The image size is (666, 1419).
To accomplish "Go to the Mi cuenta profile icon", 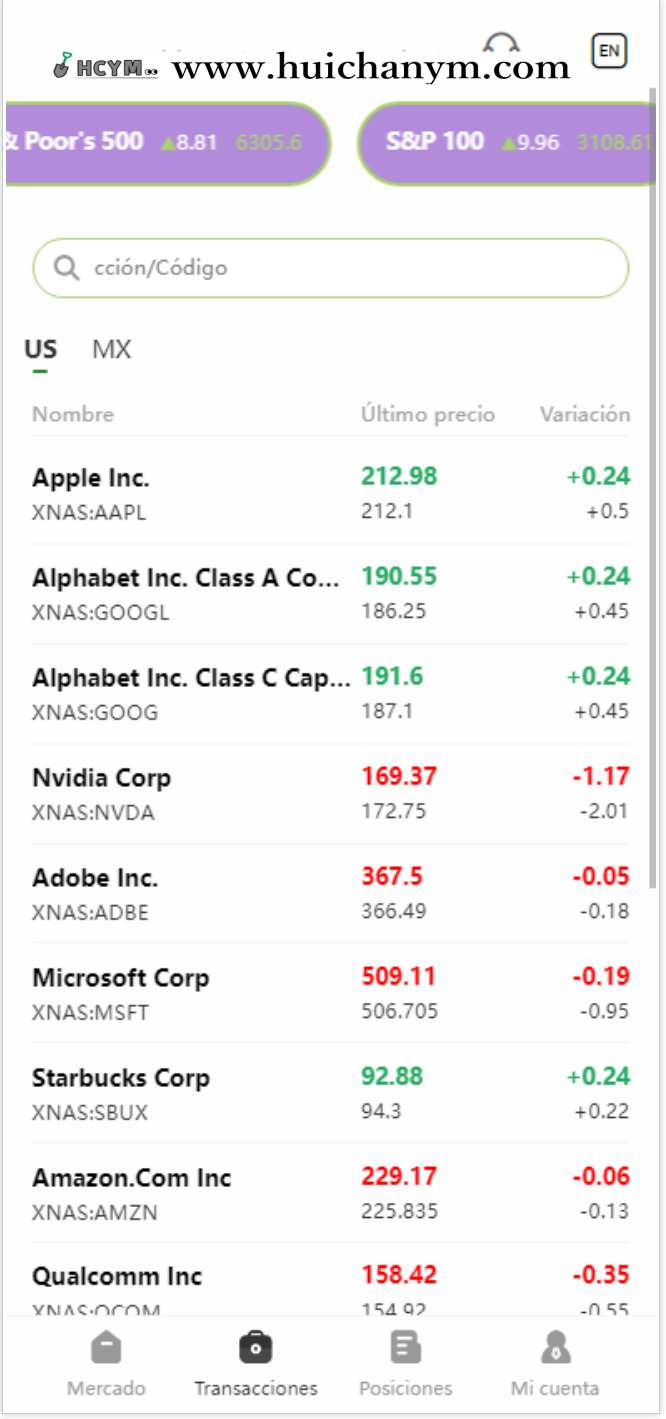I will (x=555, y=1349).
